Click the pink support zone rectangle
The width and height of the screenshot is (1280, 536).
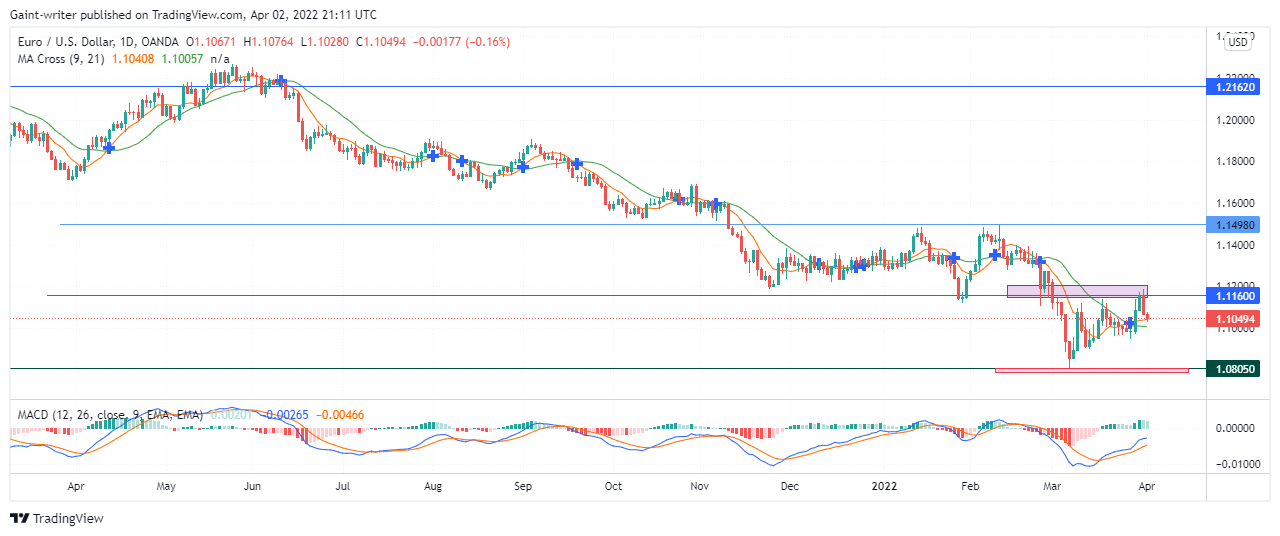[x=1092, y=370]
